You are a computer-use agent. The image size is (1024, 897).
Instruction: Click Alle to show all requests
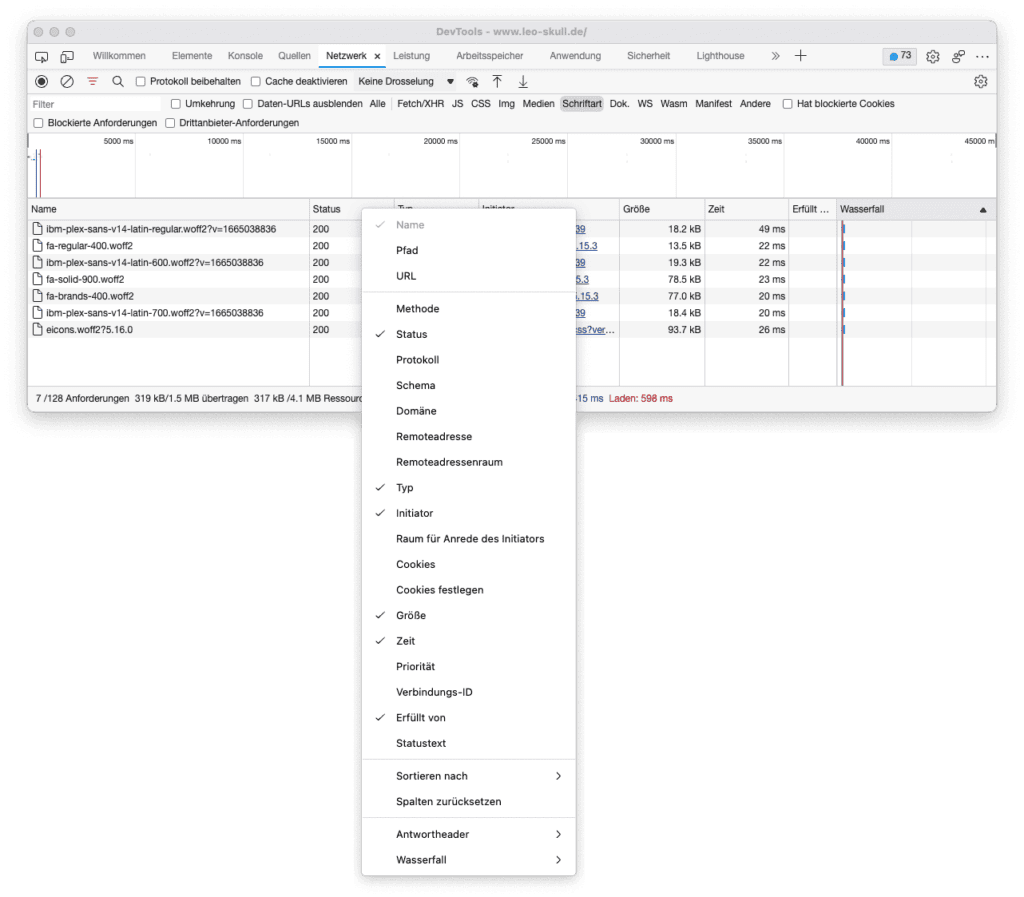click(x=377, y=103)
